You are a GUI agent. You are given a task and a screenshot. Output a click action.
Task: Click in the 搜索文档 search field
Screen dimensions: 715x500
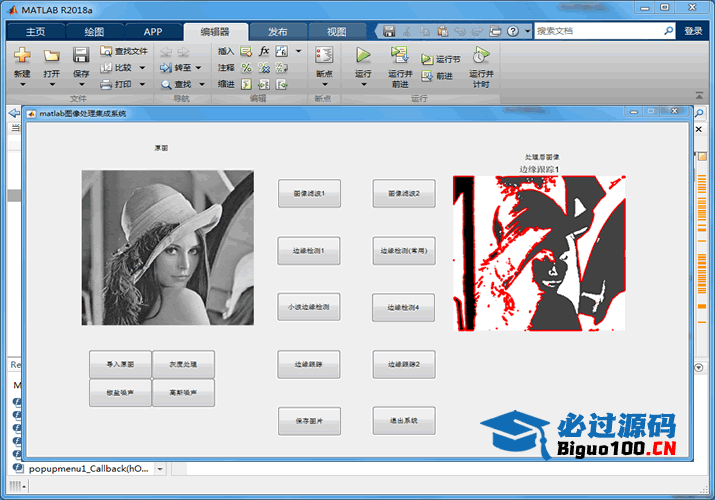pos(598,31)
